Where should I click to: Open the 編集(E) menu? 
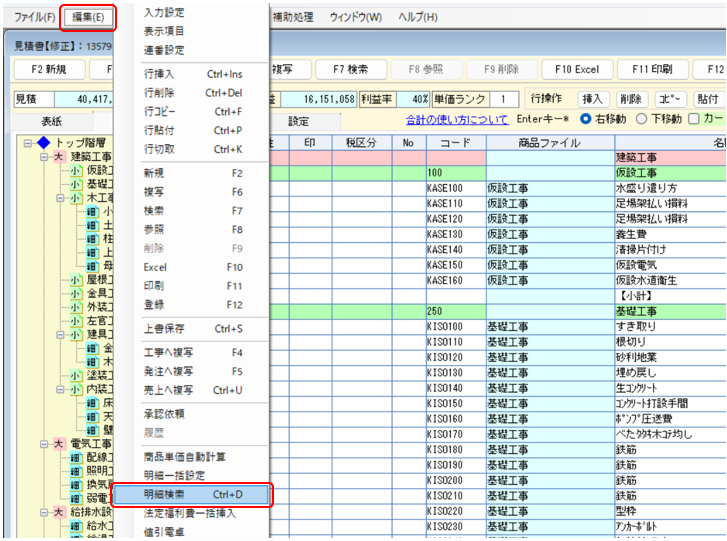click(88, 18)
